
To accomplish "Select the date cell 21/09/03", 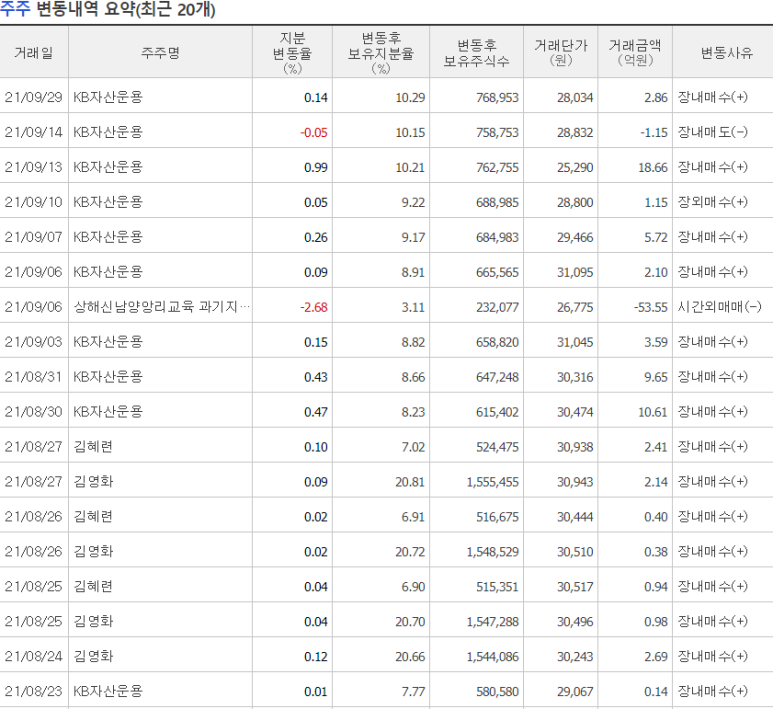I will tap(34, 342).
